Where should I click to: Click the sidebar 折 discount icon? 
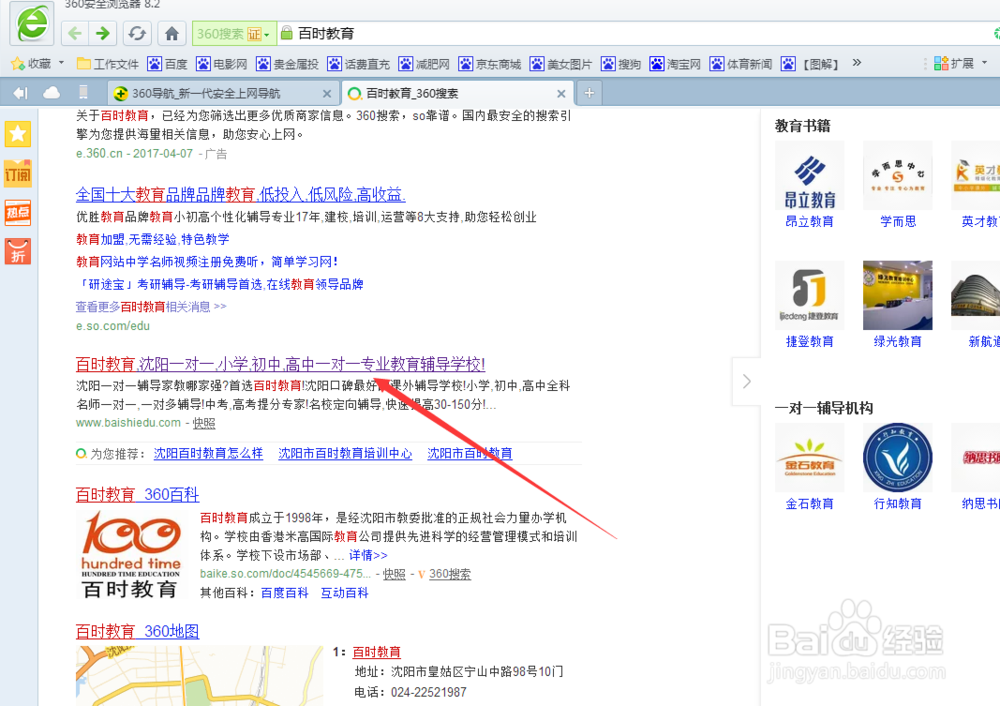pos(18,252)
